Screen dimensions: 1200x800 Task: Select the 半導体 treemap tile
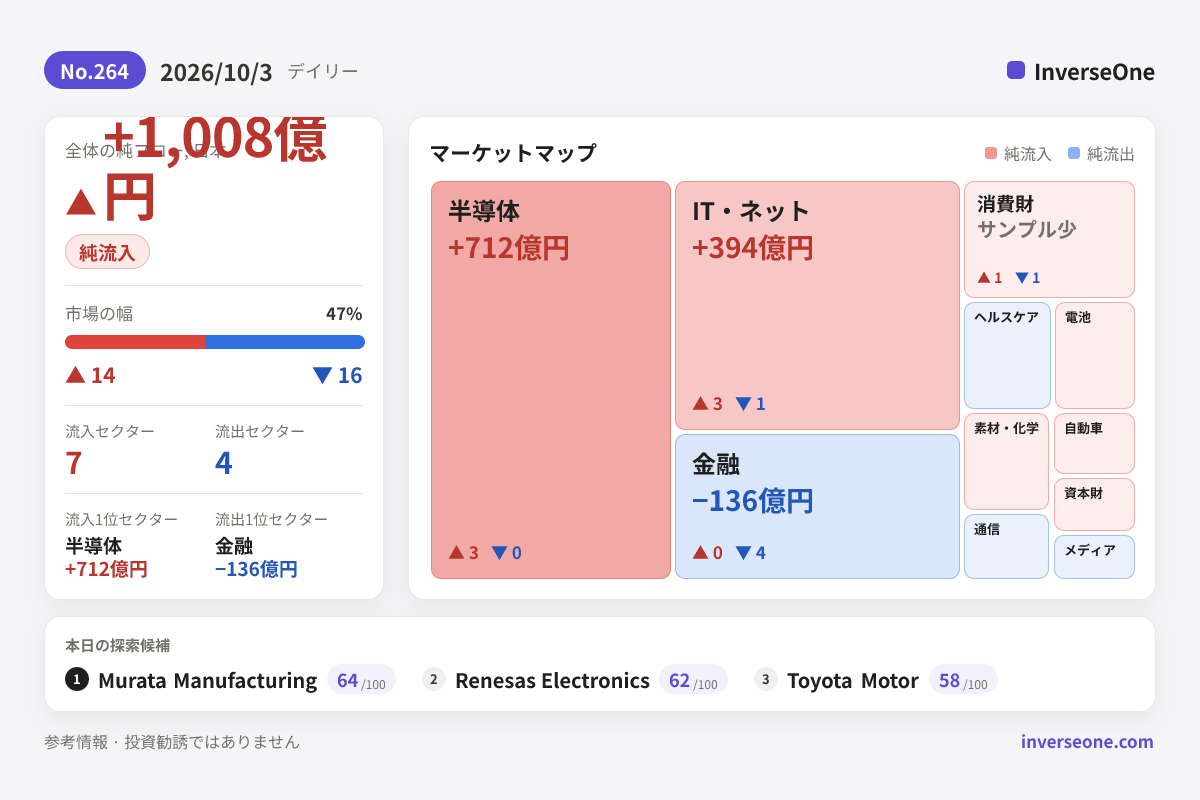pos(551,380)
